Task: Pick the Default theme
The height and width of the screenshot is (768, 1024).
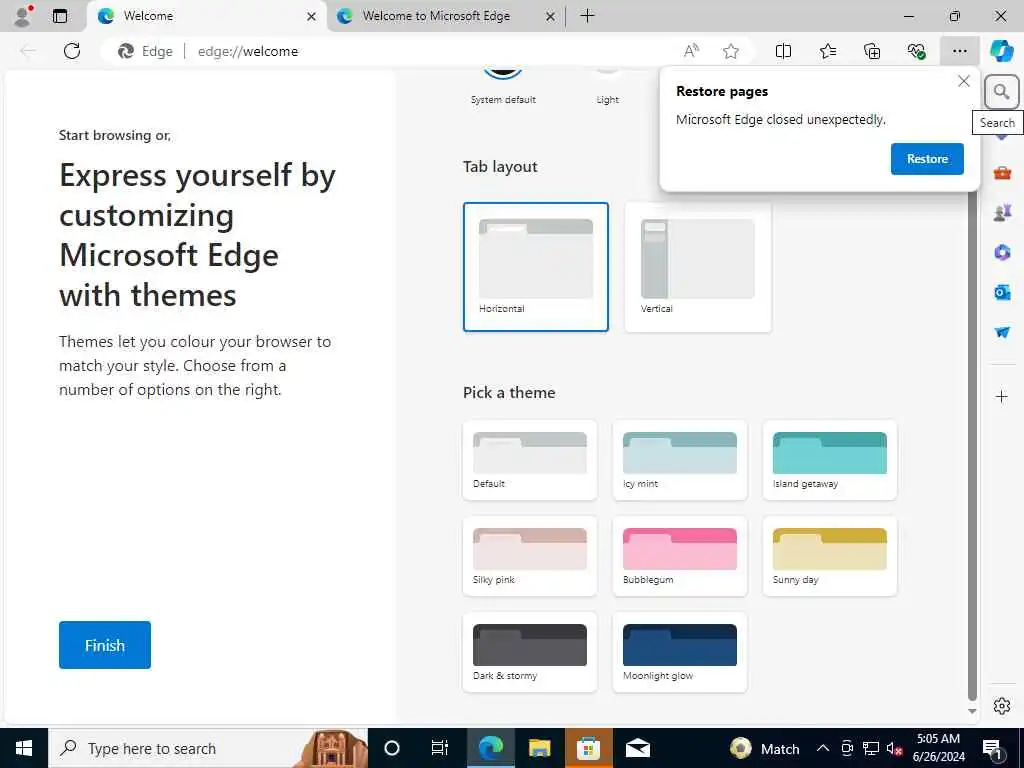Action: [530, 460]
